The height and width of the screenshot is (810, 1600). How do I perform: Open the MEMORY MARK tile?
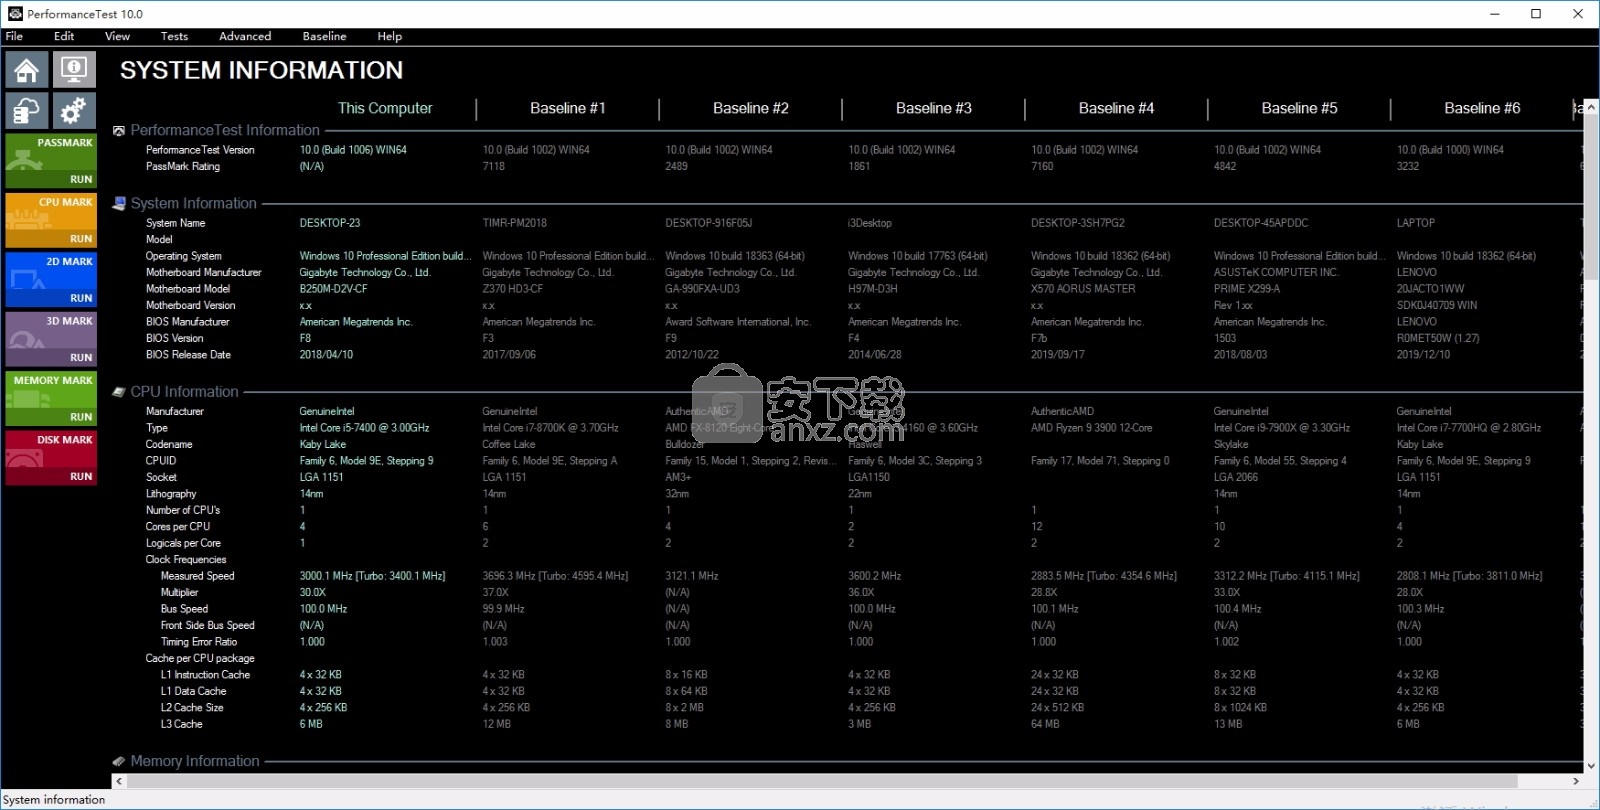tap(51, 399)
